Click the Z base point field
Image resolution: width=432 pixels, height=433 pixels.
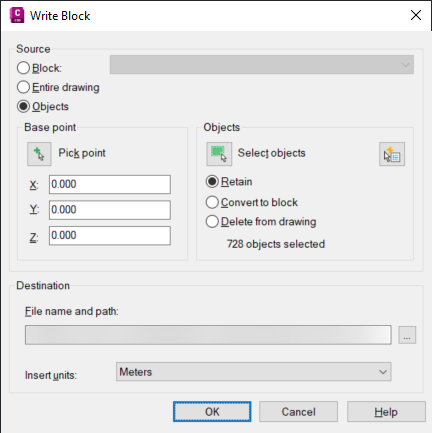pyautogui.click(x=110, y=236)
